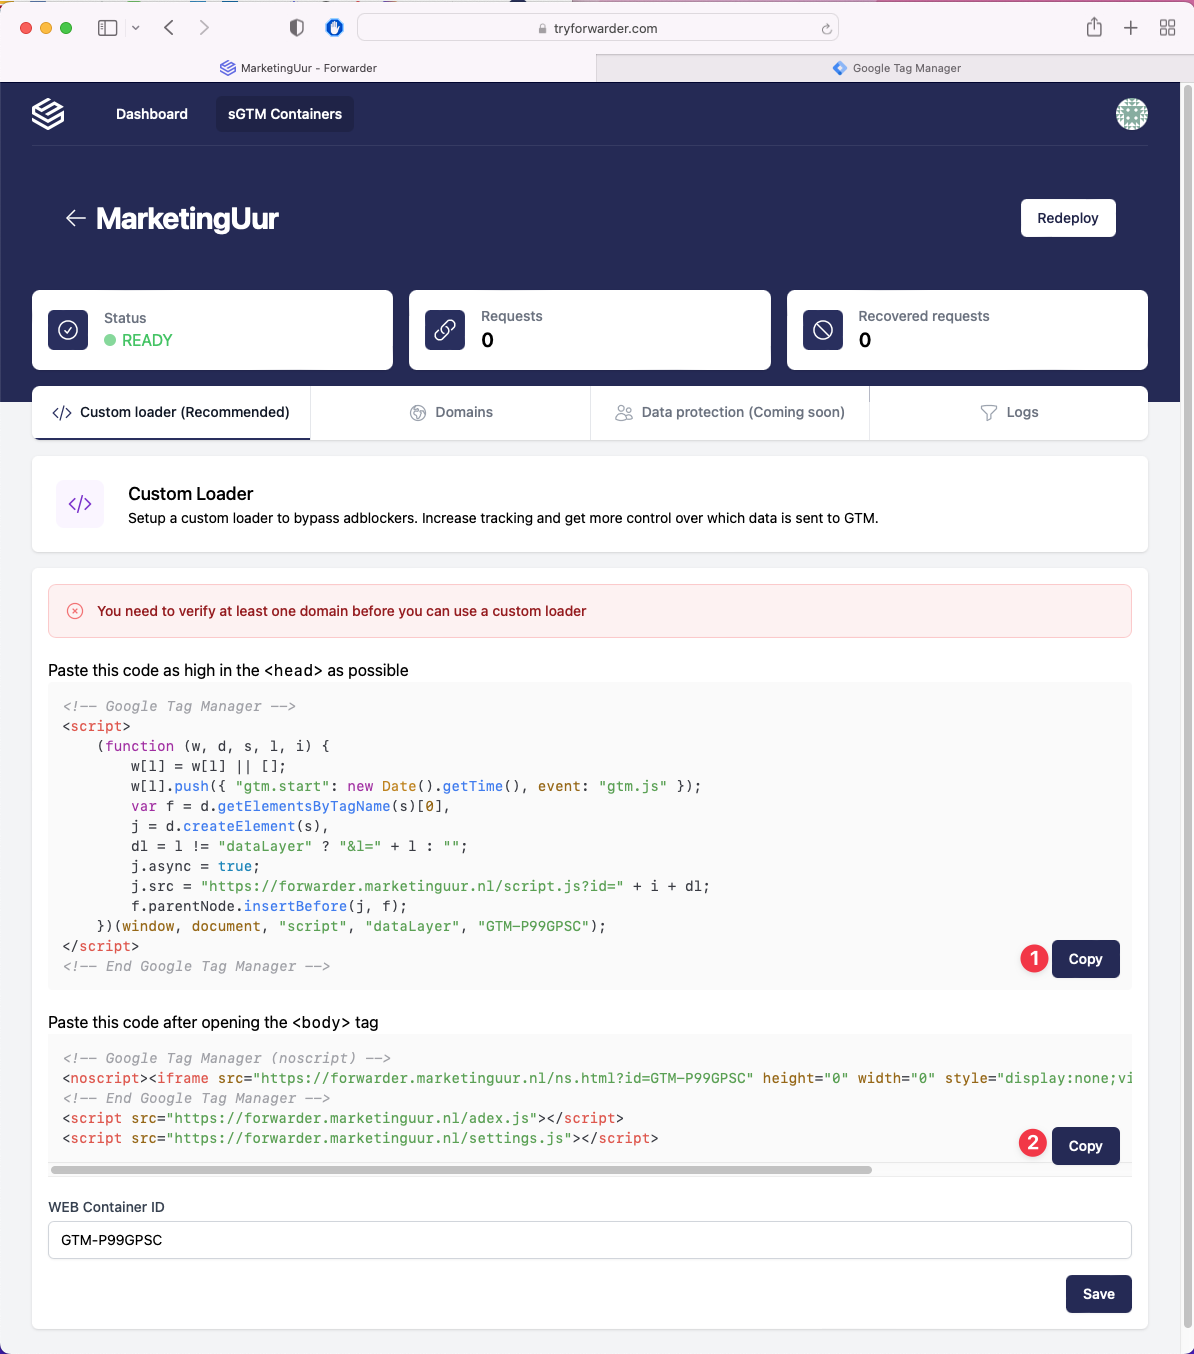The height and width of the screenshot is (1354, 1194).
Task: Click horizontal scrollbar under body code
Action: coord(461,1170)
